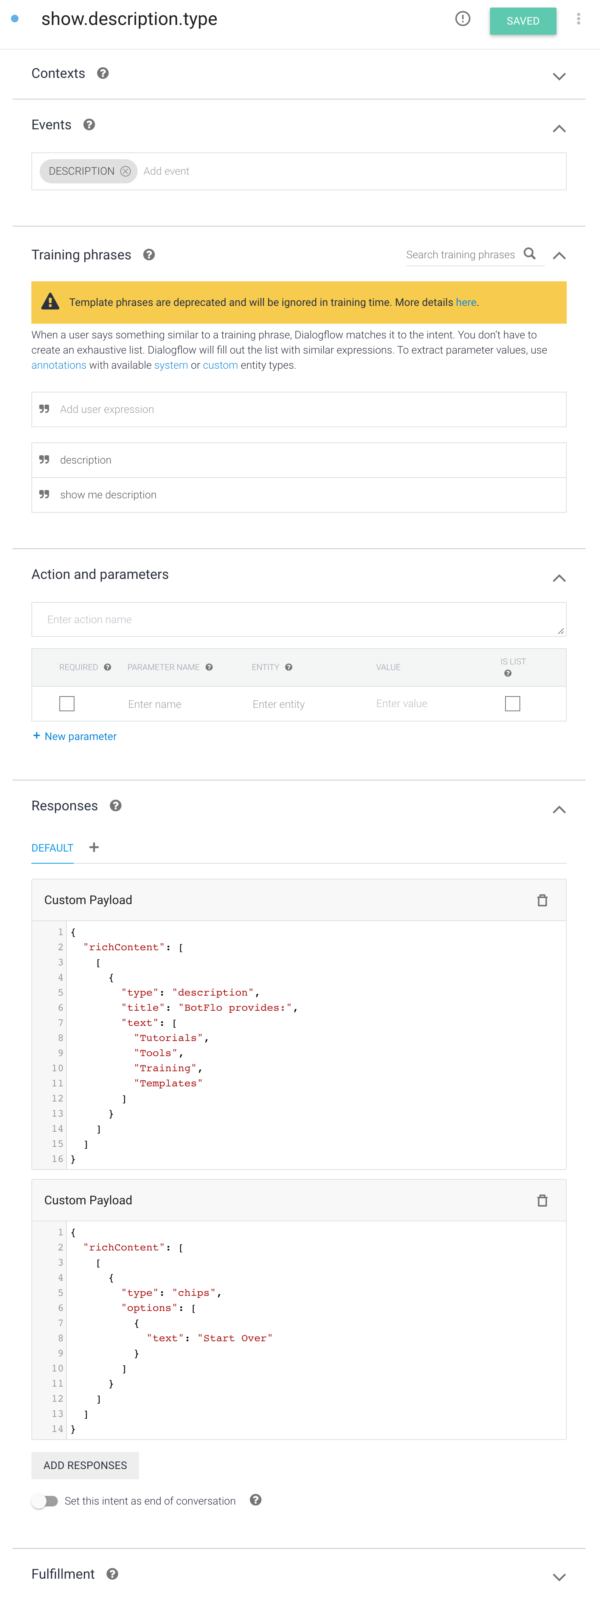This screenshot has height=1601, width=600.
Task: Toggle set intent as end of conversation
Action: pos(44,1501)
